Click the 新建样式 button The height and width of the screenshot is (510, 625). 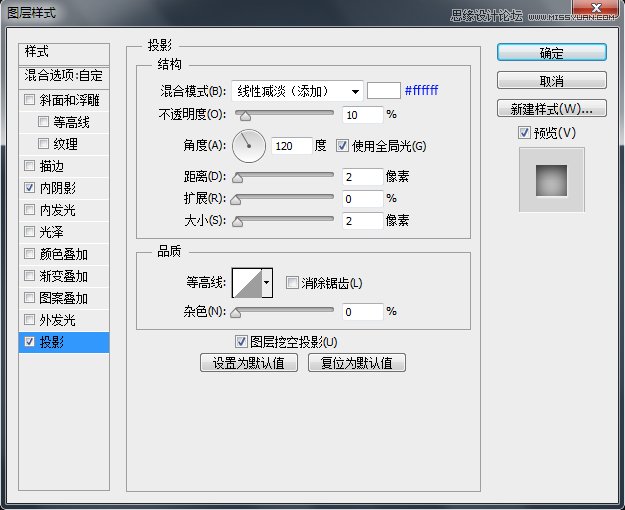point(551,108)
